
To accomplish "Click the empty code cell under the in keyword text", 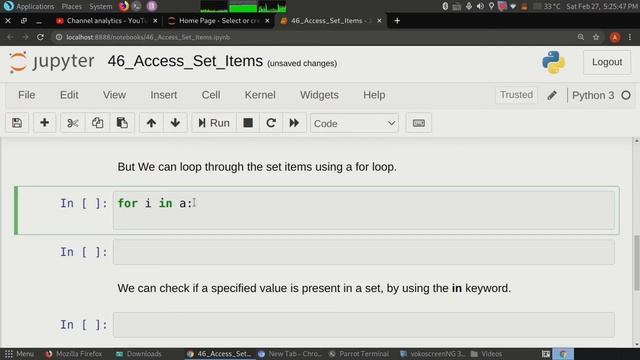I will pyautogui.click(x=364, y=324).
